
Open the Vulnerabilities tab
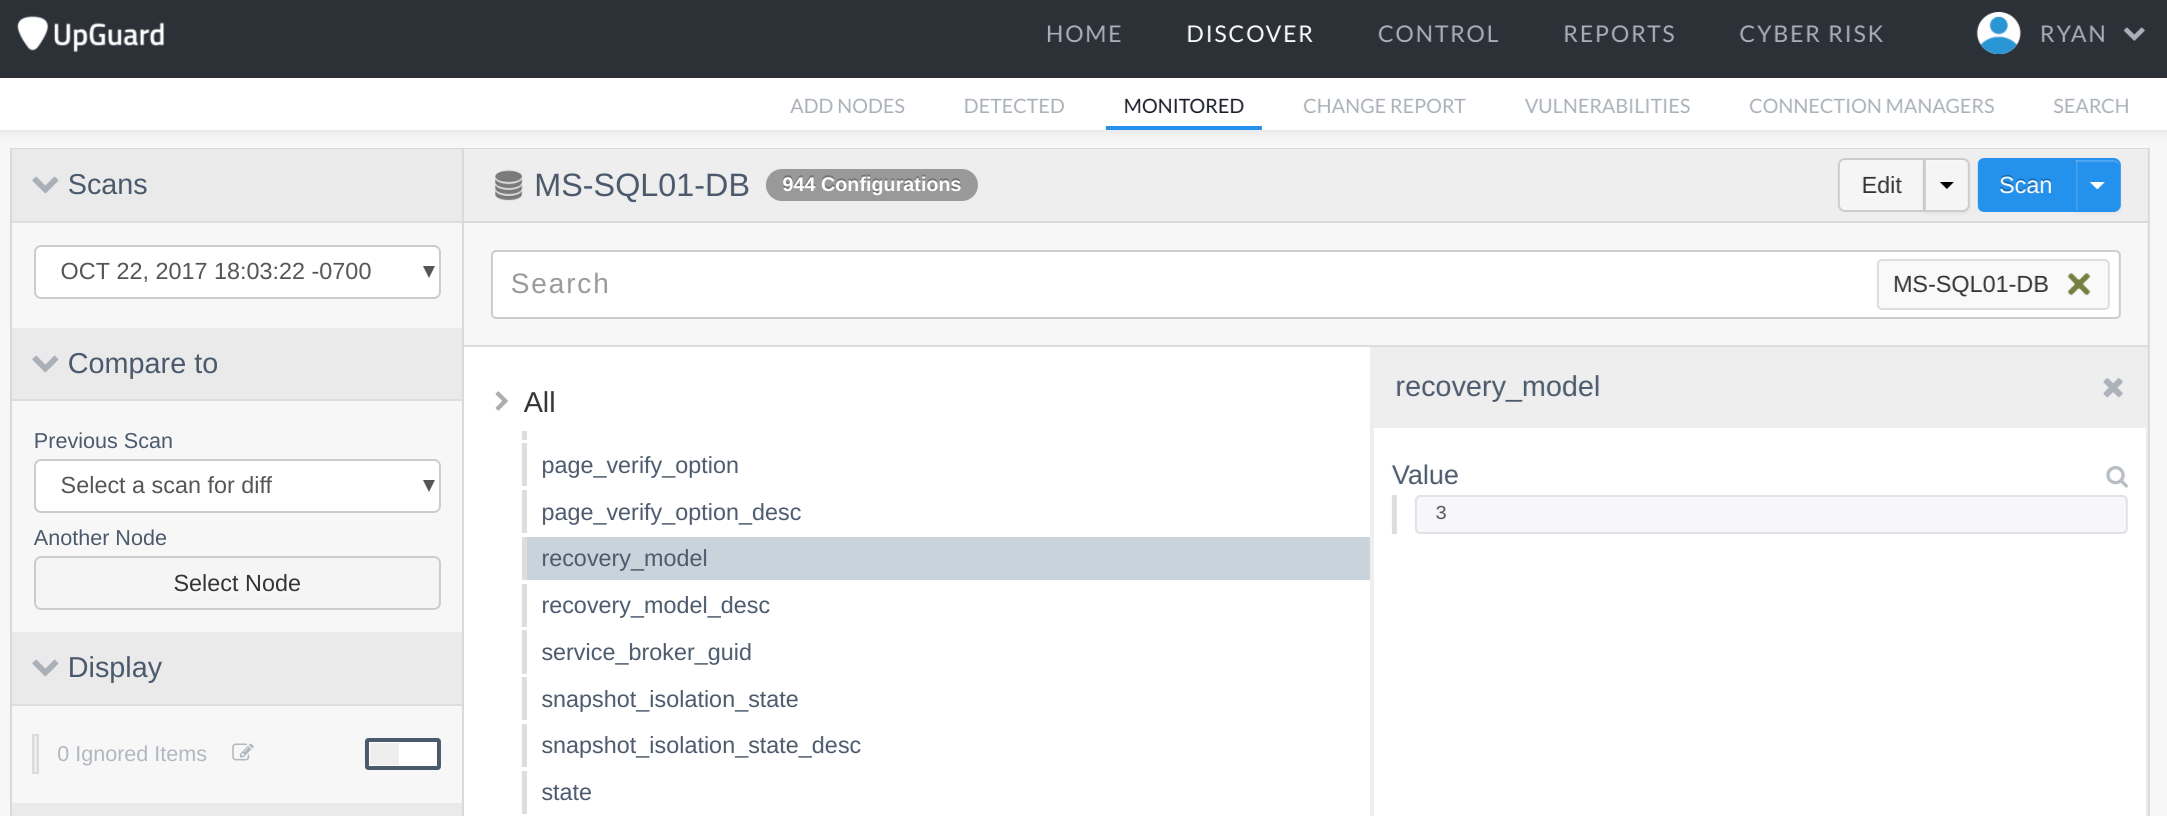click(x=1607, y=106)
